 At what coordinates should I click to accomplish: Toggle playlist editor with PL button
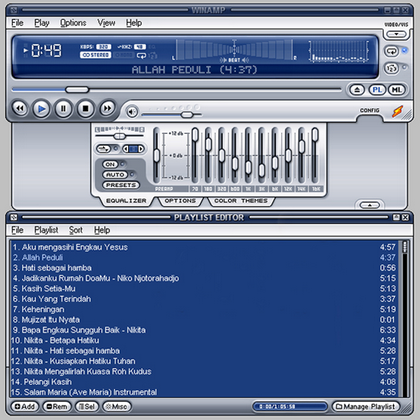[377, 90]
